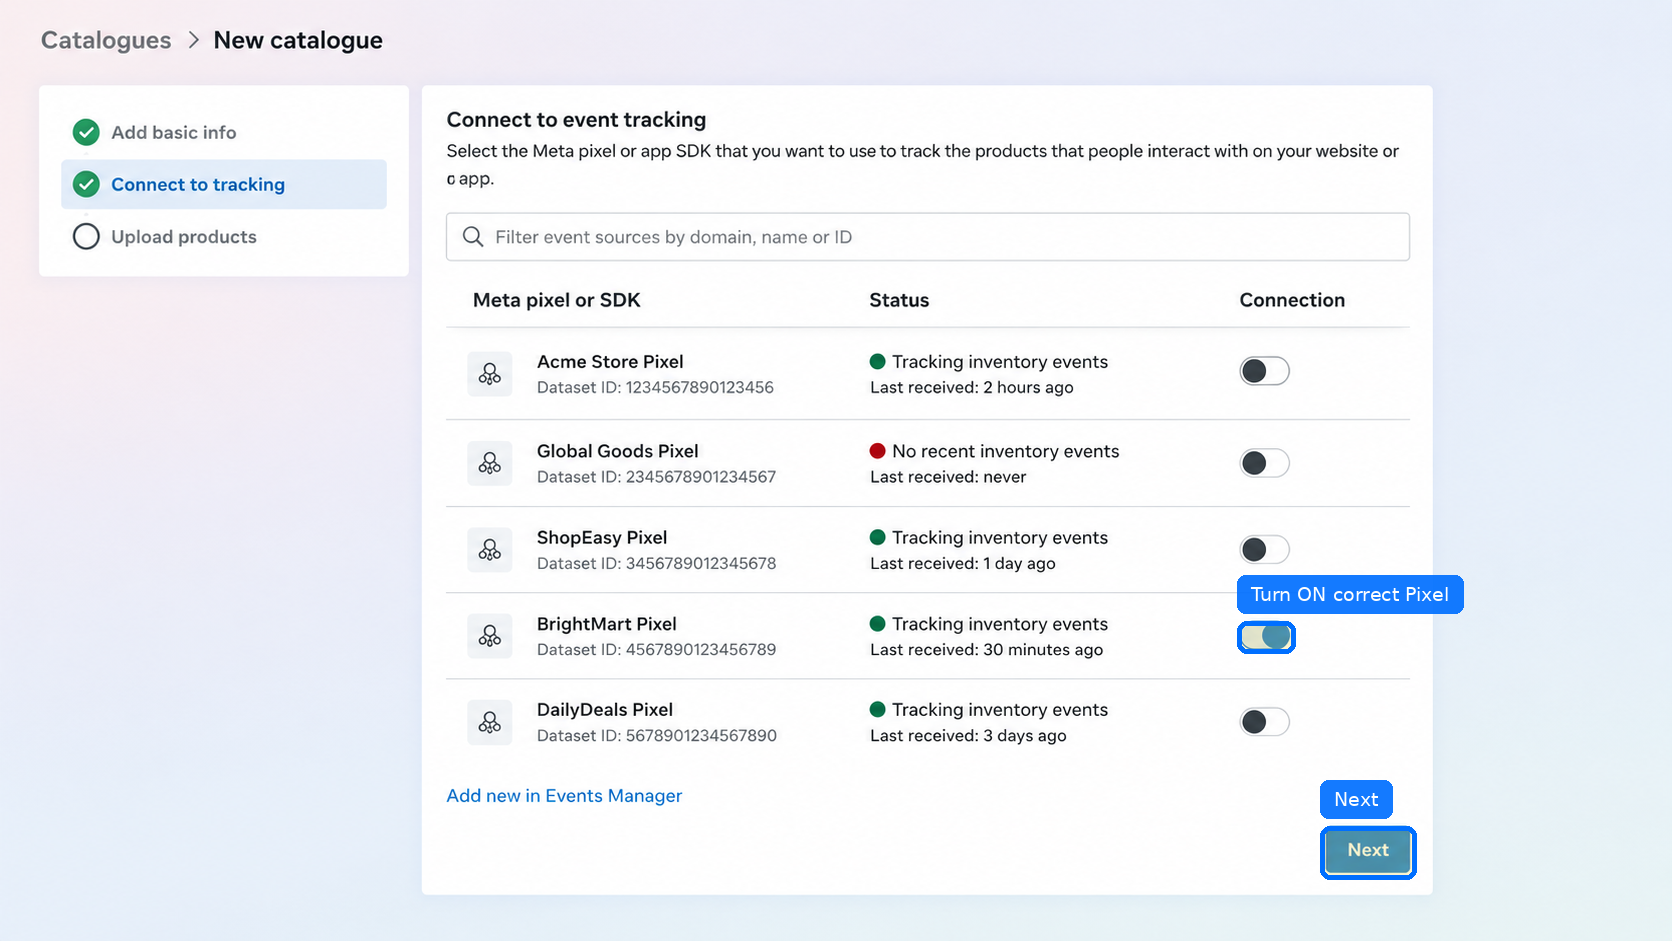
Task: Click the green checkmark beside Add basic info
Action: (x=86, y=132)
